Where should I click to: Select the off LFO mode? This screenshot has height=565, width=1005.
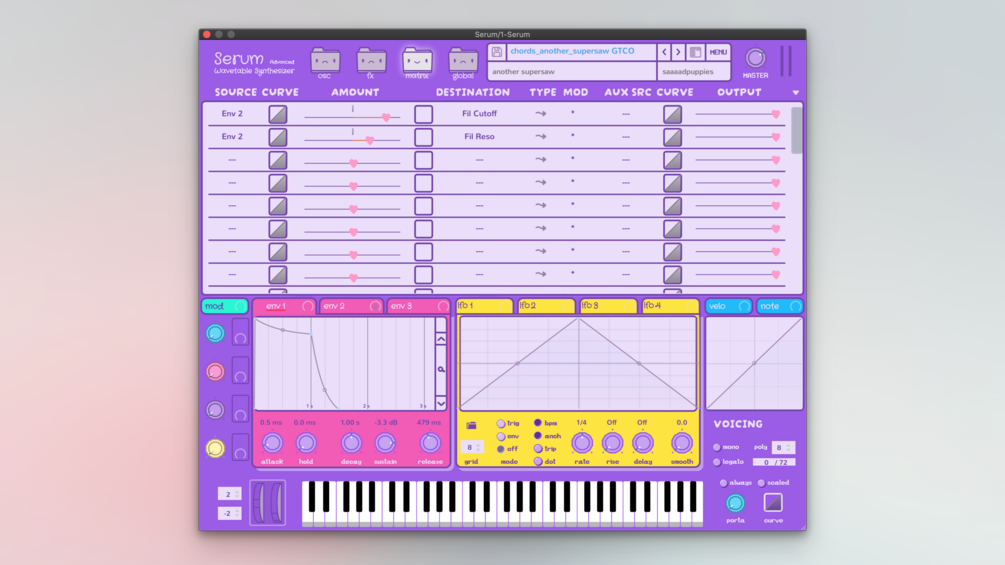coord(501,449)
